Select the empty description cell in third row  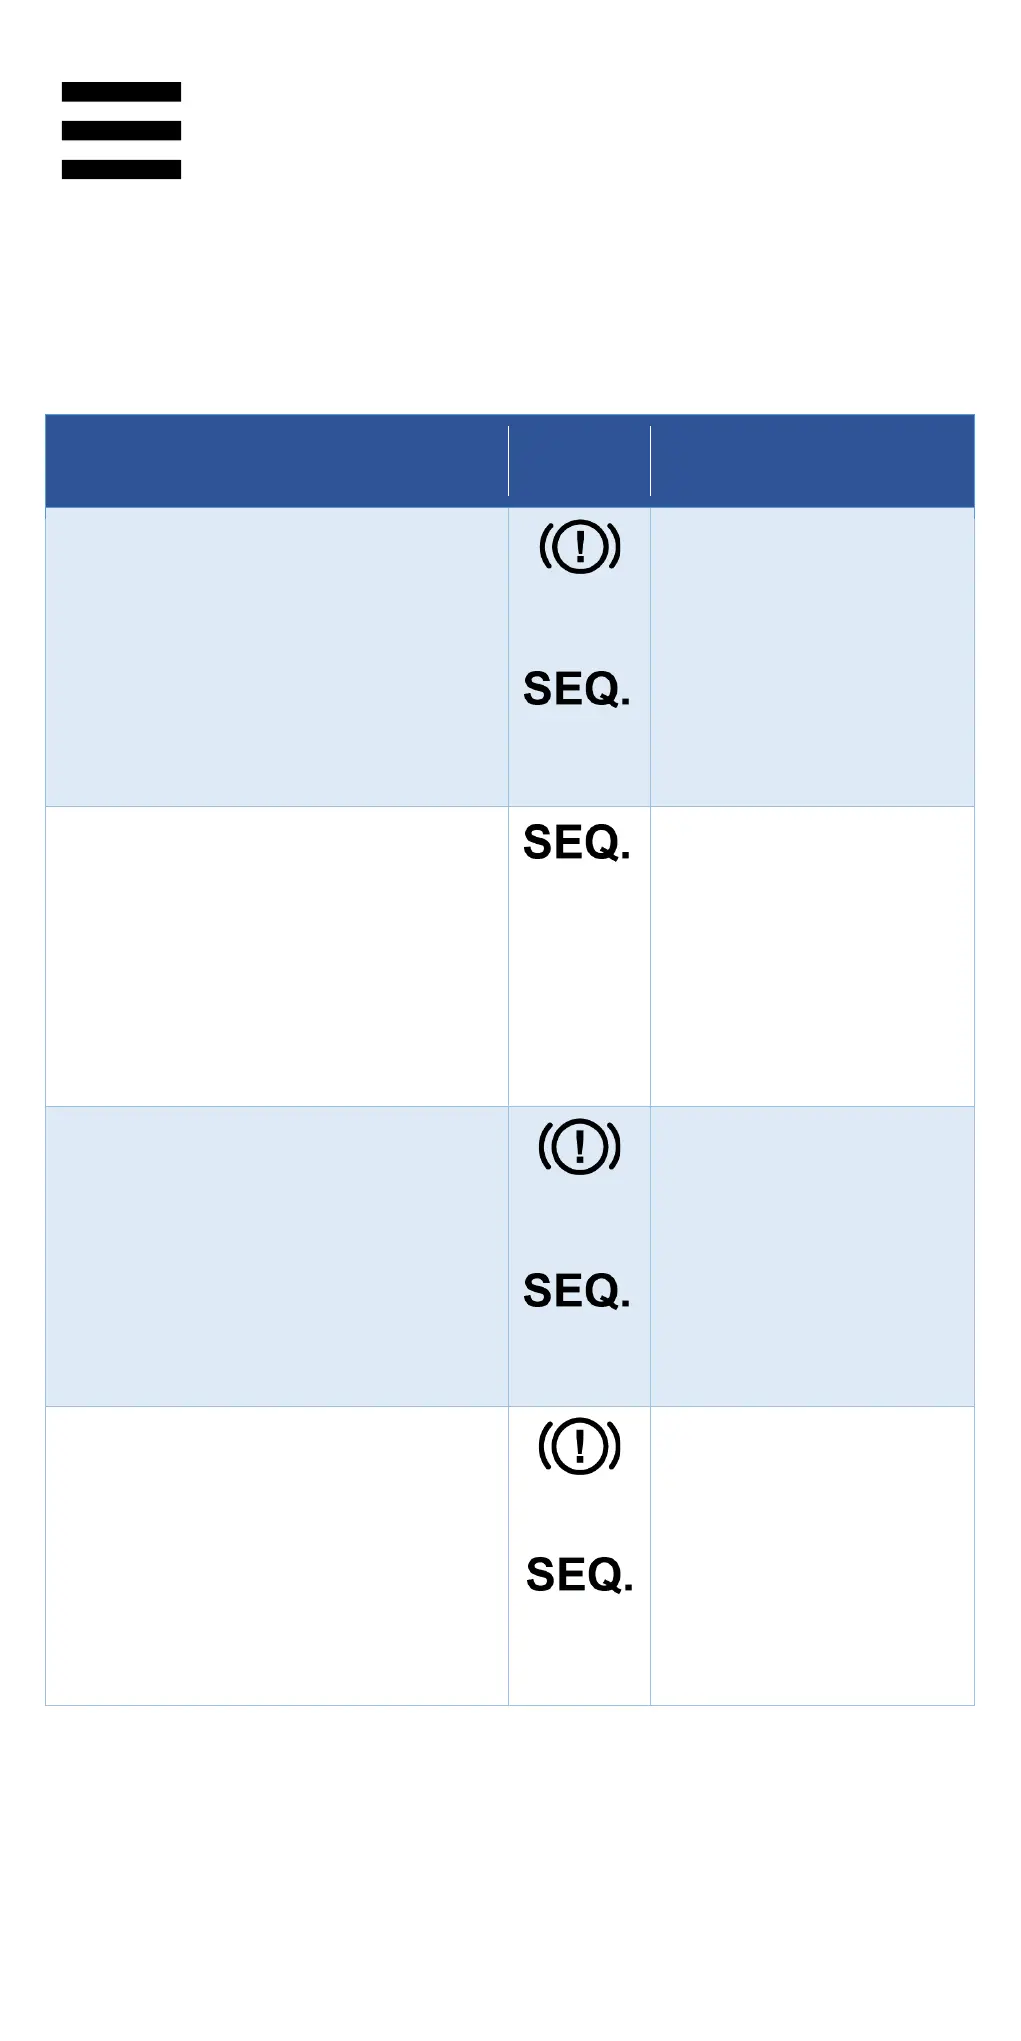277,1256
